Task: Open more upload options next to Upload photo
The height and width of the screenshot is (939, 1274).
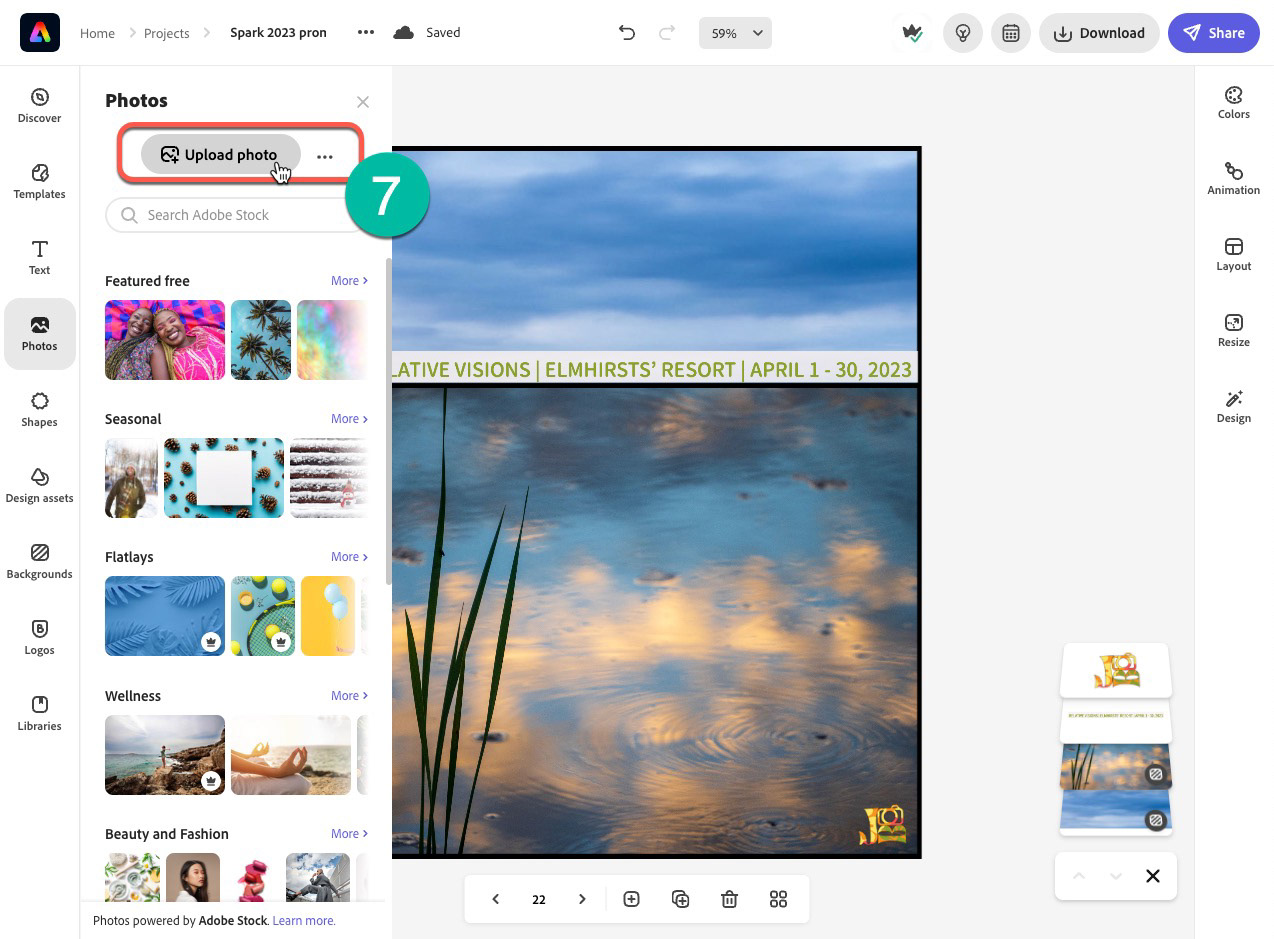Action: (x=325, y=157)
